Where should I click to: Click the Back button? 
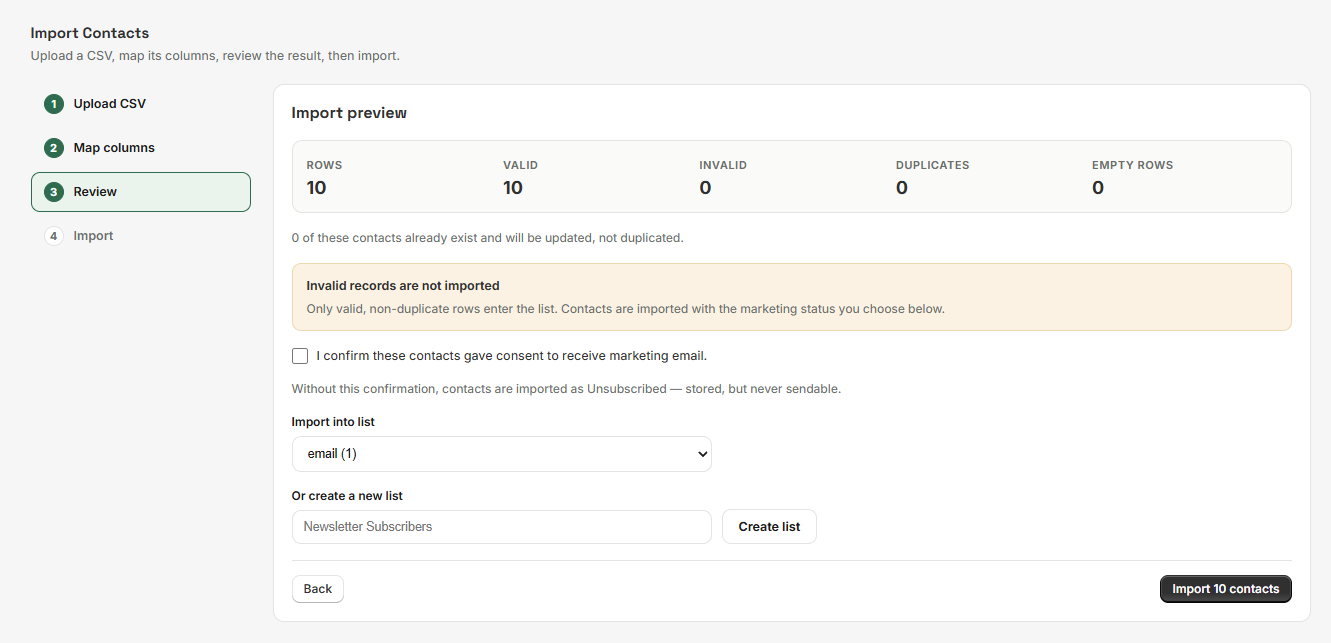[x=318, y=589]
